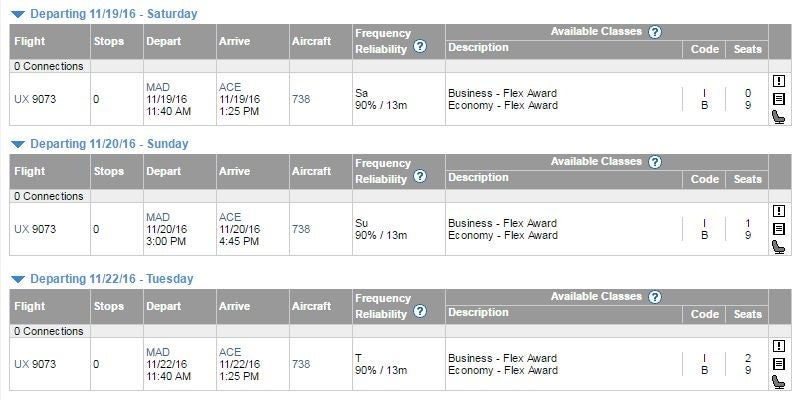View the seat map icon for the Saturday flight
This screenshot has height=400, width=800.
coord(779,117)
